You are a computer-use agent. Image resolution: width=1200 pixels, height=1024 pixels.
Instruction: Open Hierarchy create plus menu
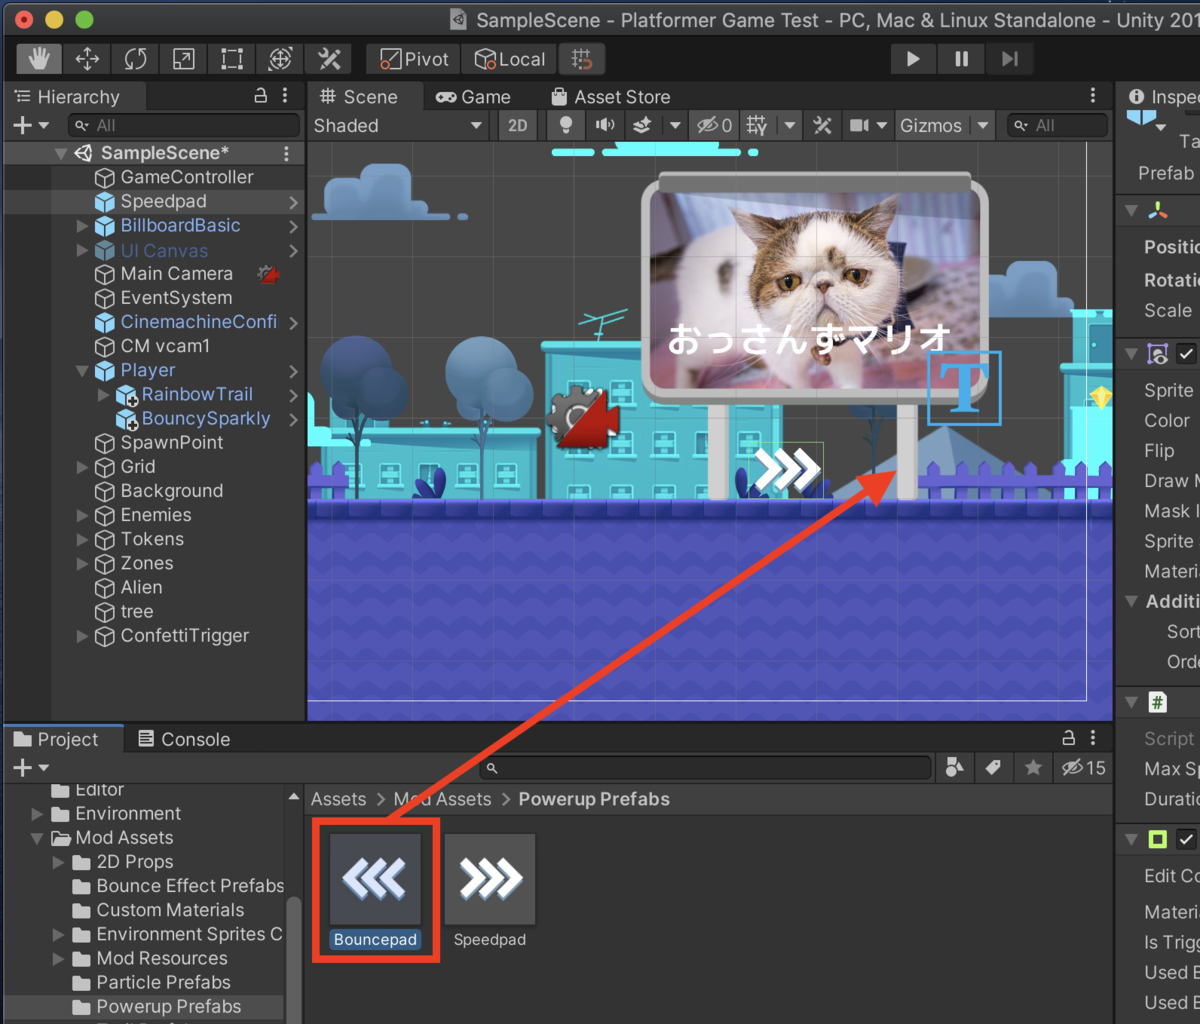tap(30, 126)
